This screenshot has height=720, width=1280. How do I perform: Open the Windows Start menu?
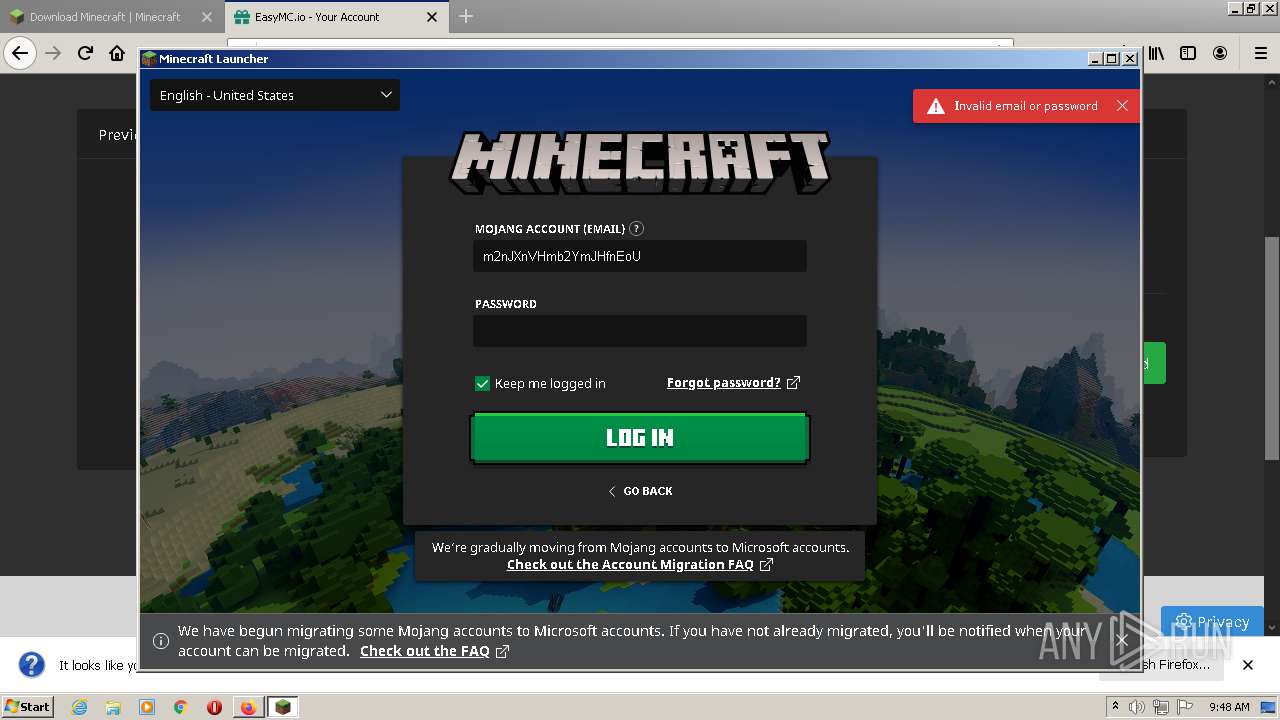click(x=28, y=706)
